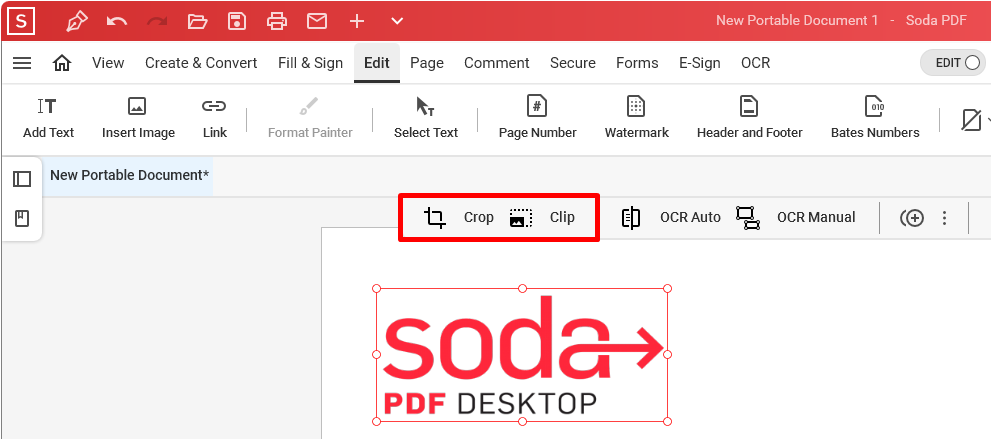
Task: Choose the Select Text tool
Action: click(426, 118)
